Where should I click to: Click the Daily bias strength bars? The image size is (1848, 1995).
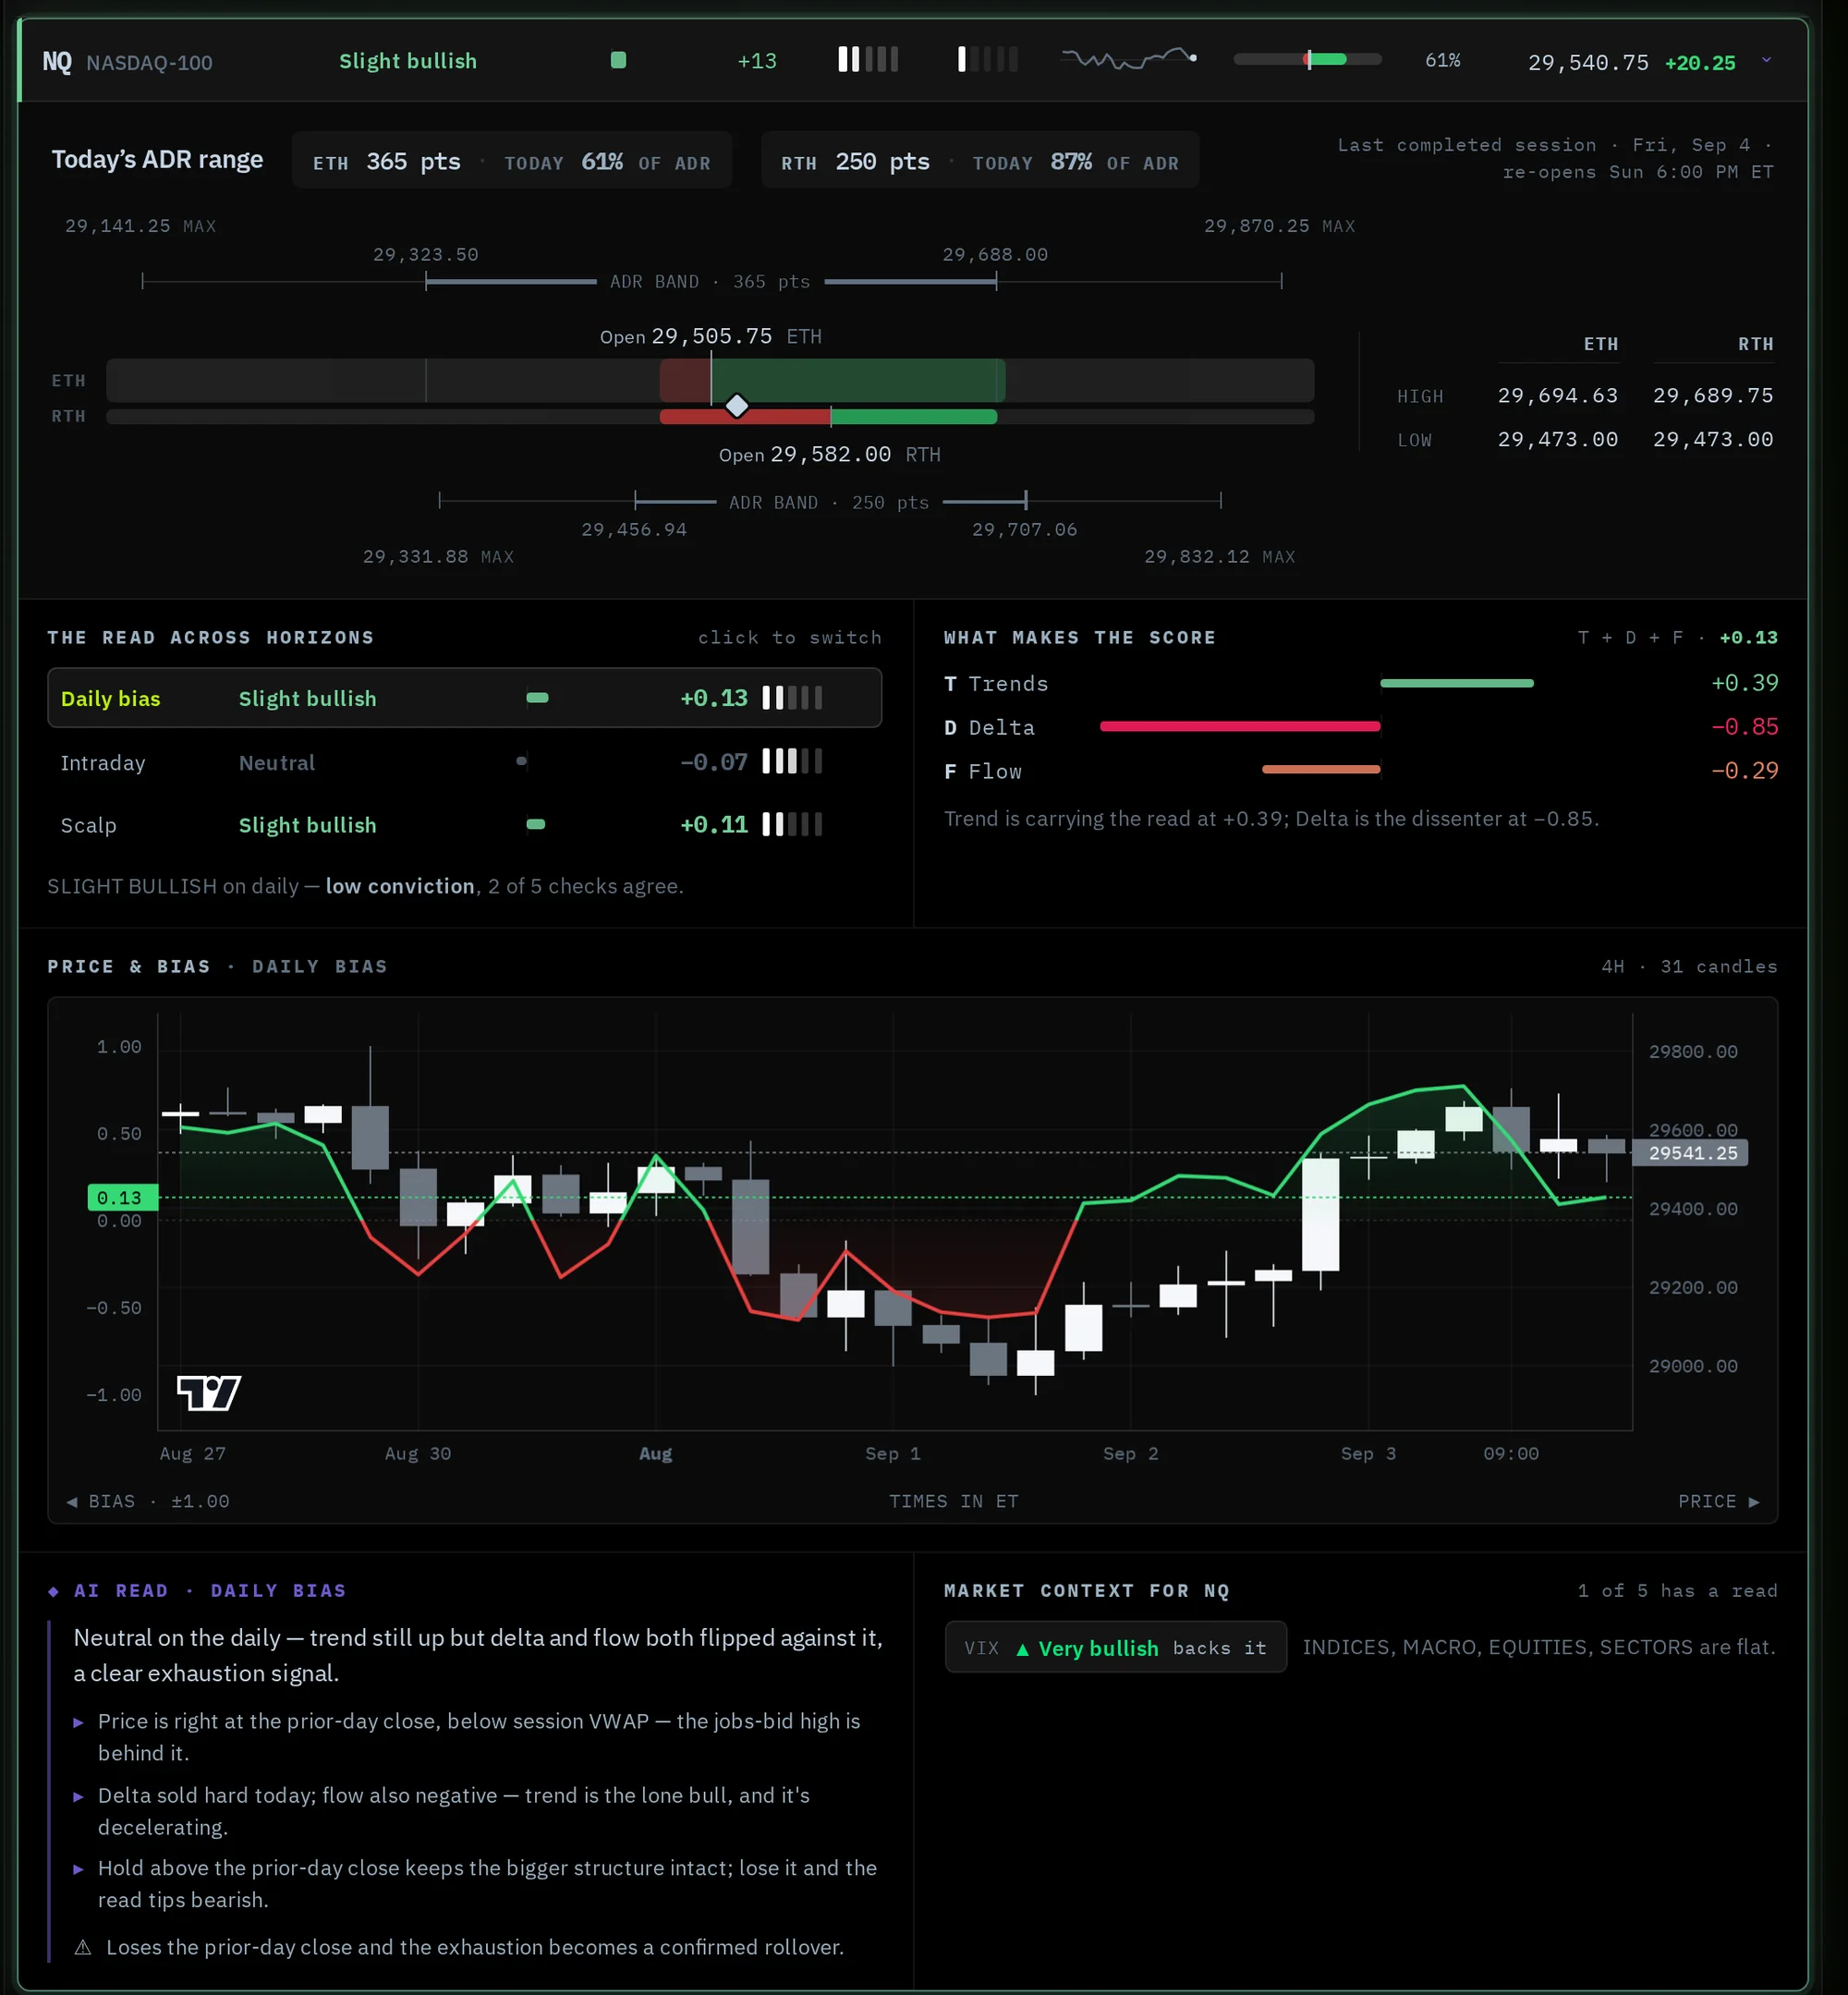(x=792, y=698)
